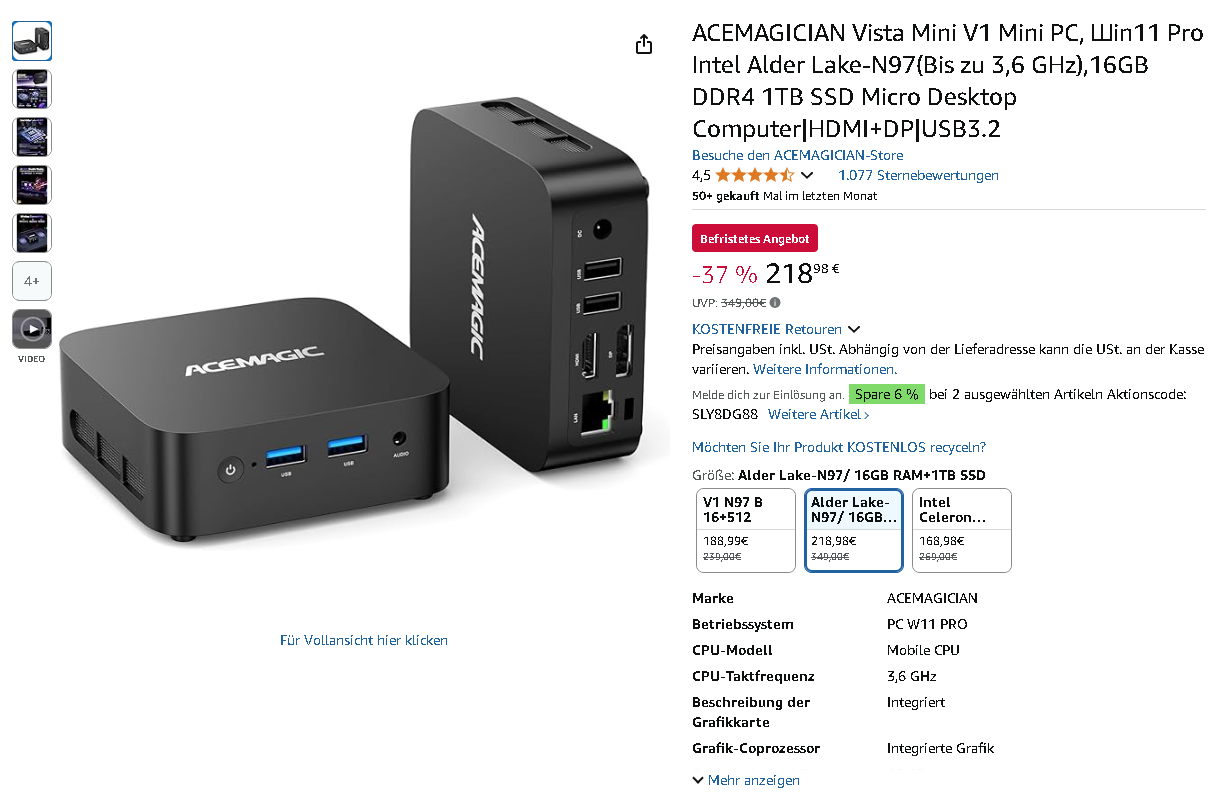Image resolution: width=1212 pixels, height=793 pixels.
Task: Select the first product thumbnail image
Action: coord(32,41)
